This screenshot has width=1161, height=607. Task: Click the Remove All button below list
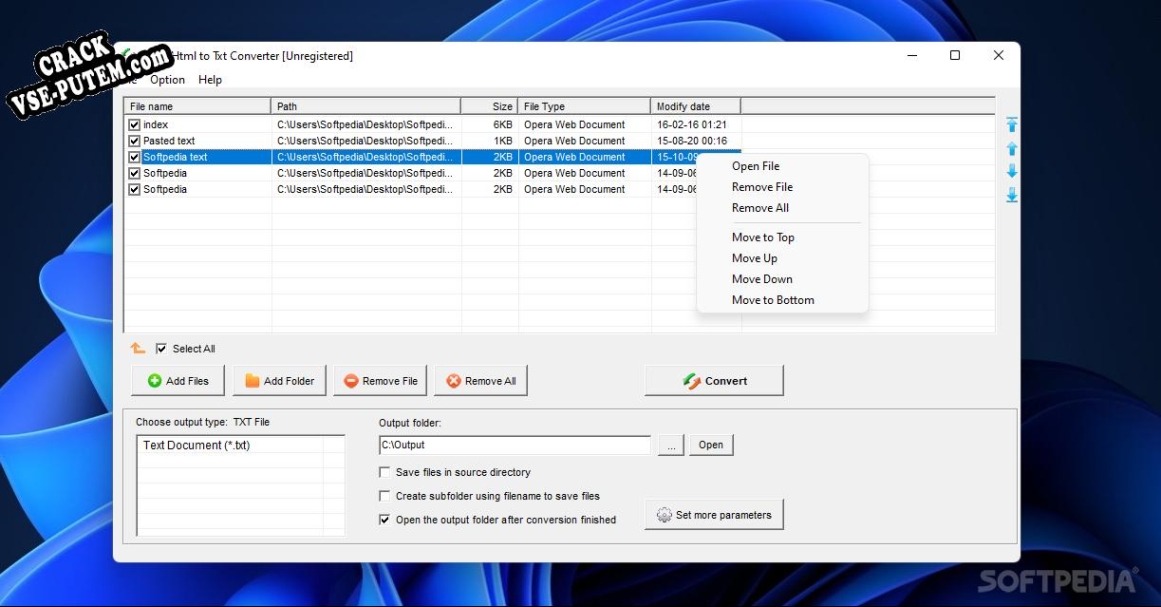pyautogui.click(x=481, y=380)
